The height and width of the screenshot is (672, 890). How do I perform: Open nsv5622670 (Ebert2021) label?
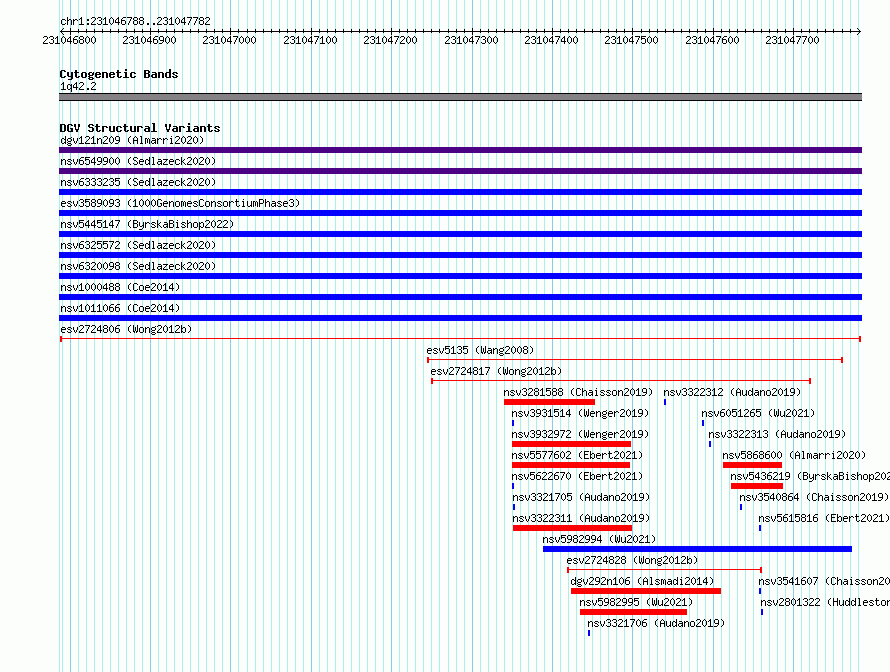point(577,476)
